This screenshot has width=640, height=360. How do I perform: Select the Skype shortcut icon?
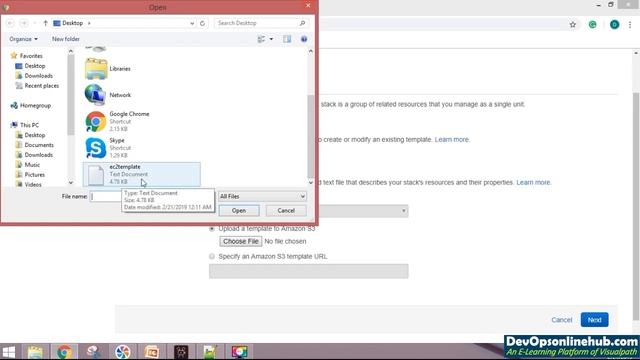96,148
